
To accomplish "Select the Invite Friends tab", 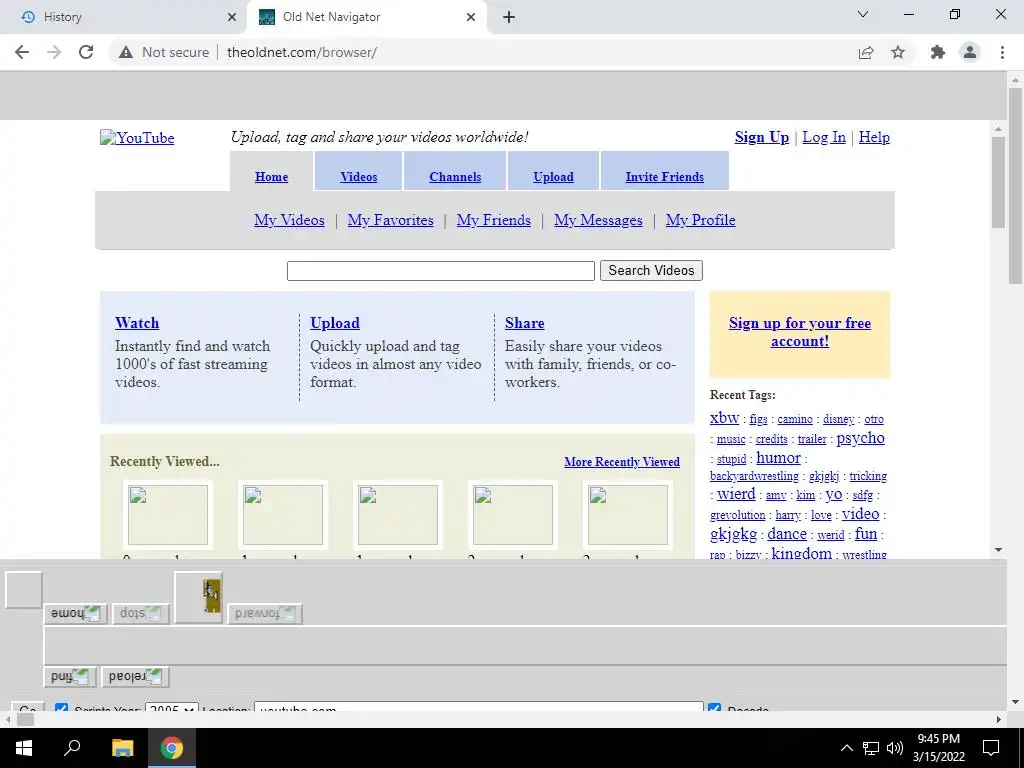I will tap(664, 177).
